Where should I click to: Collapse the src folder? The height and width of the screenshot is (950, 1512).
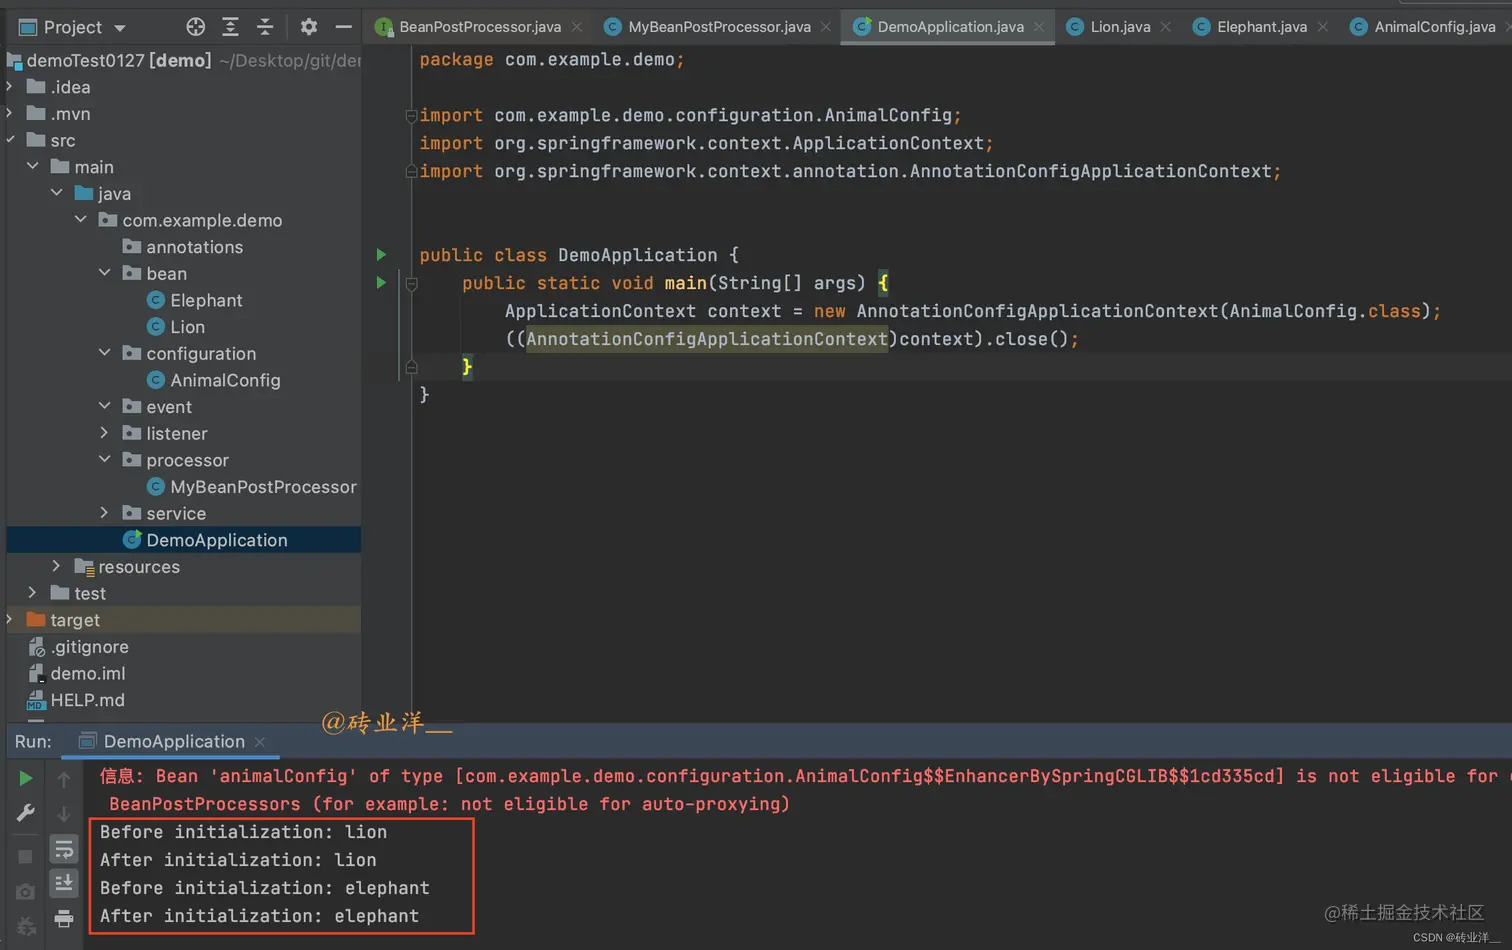(x=10, y=140)
